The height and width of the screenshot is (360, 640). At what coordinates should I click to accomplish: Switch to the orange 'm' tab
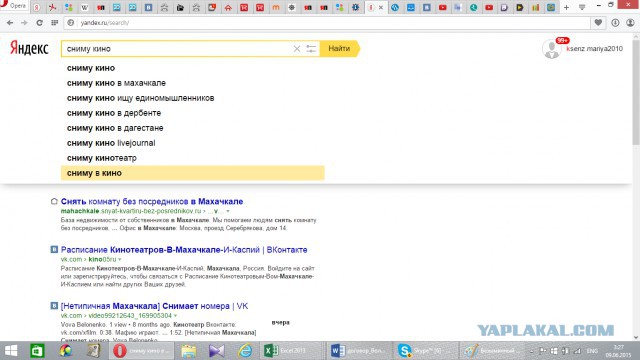coord(276,7)
